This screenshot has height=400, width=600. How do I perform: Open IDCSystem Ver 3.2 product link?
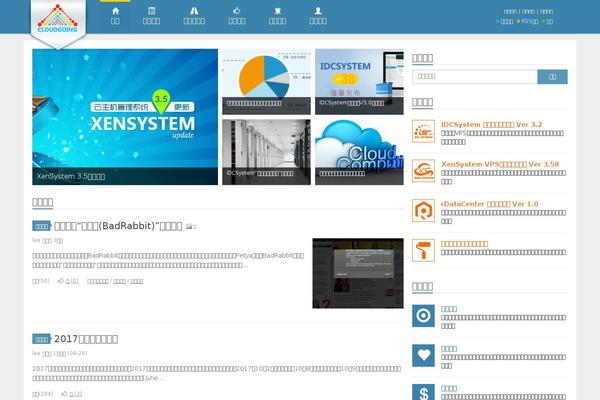[491, 124]
